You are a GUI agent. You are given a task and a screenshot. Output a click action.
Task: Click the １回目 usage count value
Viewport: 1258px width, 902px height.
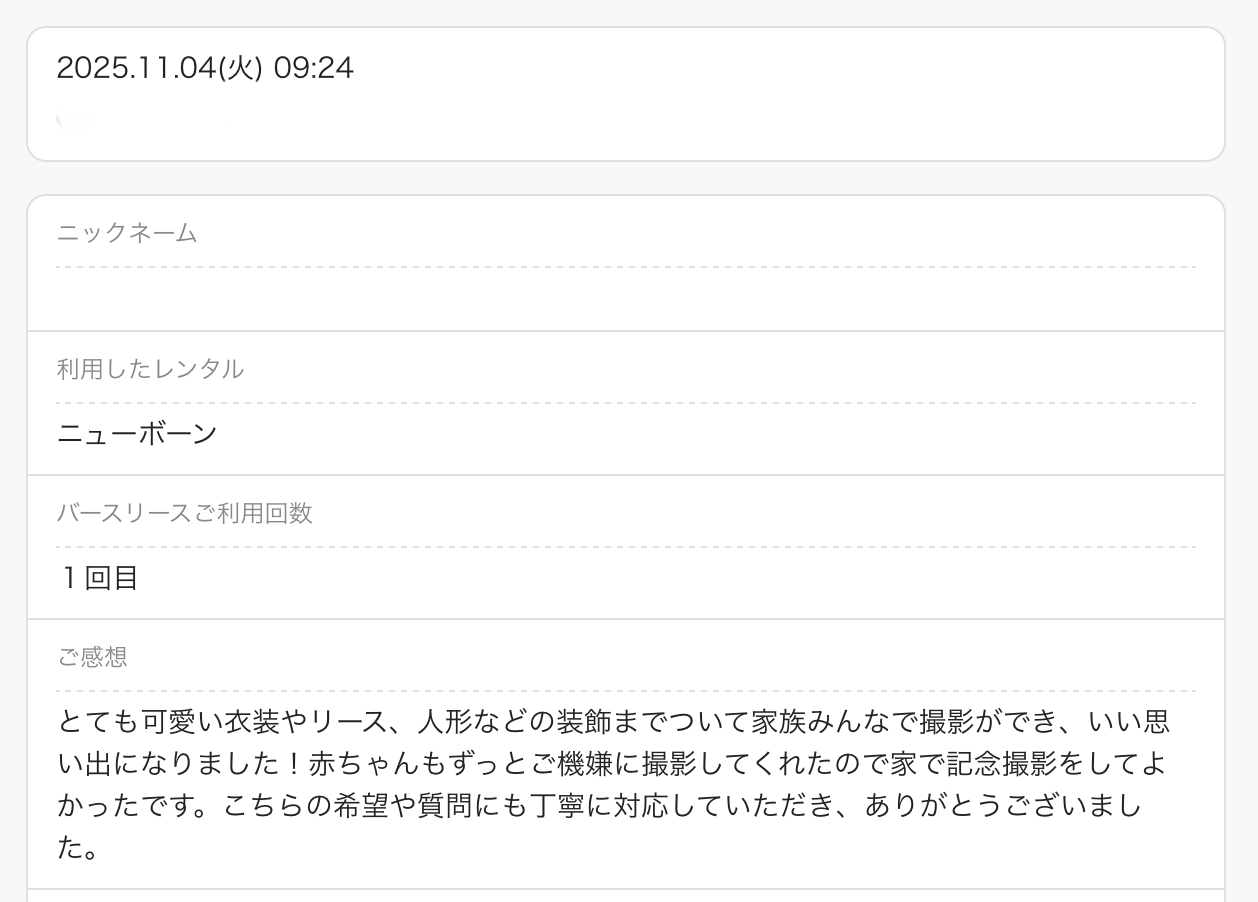[98, 578]
